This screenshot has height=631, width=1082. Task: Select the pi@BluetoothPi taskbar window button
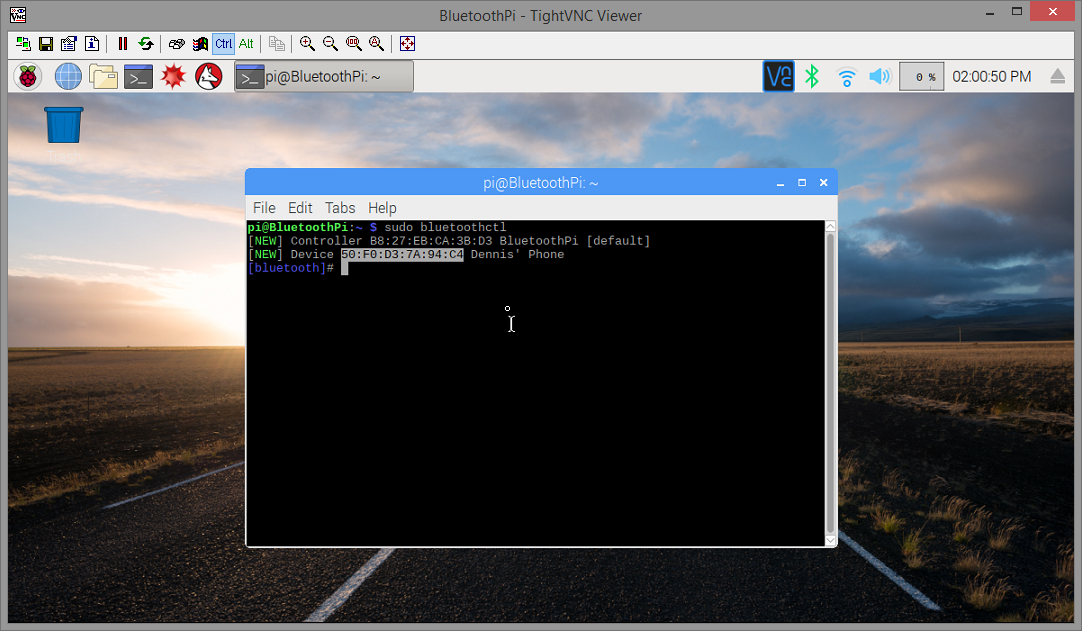point(324,77)
